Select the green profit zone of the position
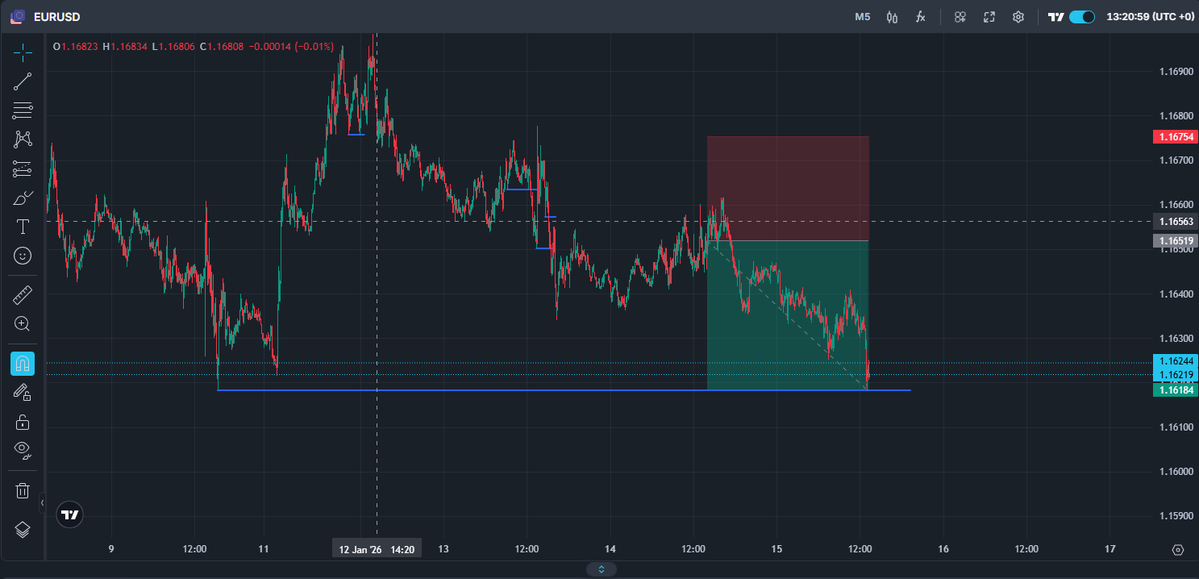1199x579 pixels. (788, 315)
